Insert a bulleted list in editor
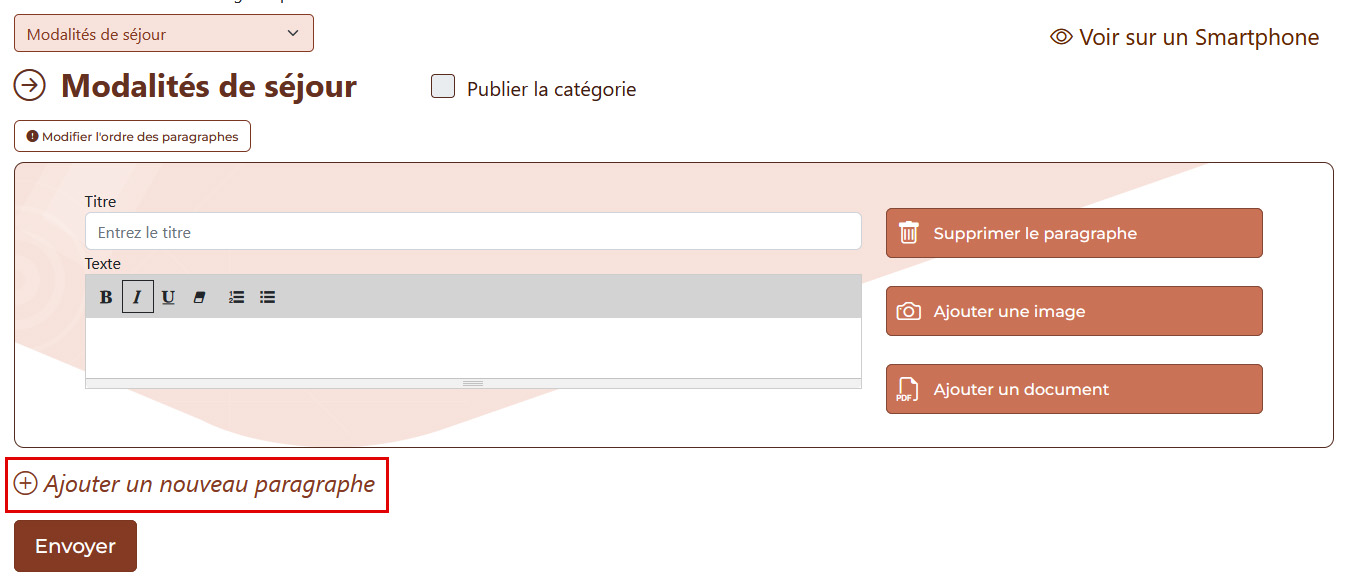The height and width of the screenshot is (585, 1352). pyautogui.click(x=268, y=297)
